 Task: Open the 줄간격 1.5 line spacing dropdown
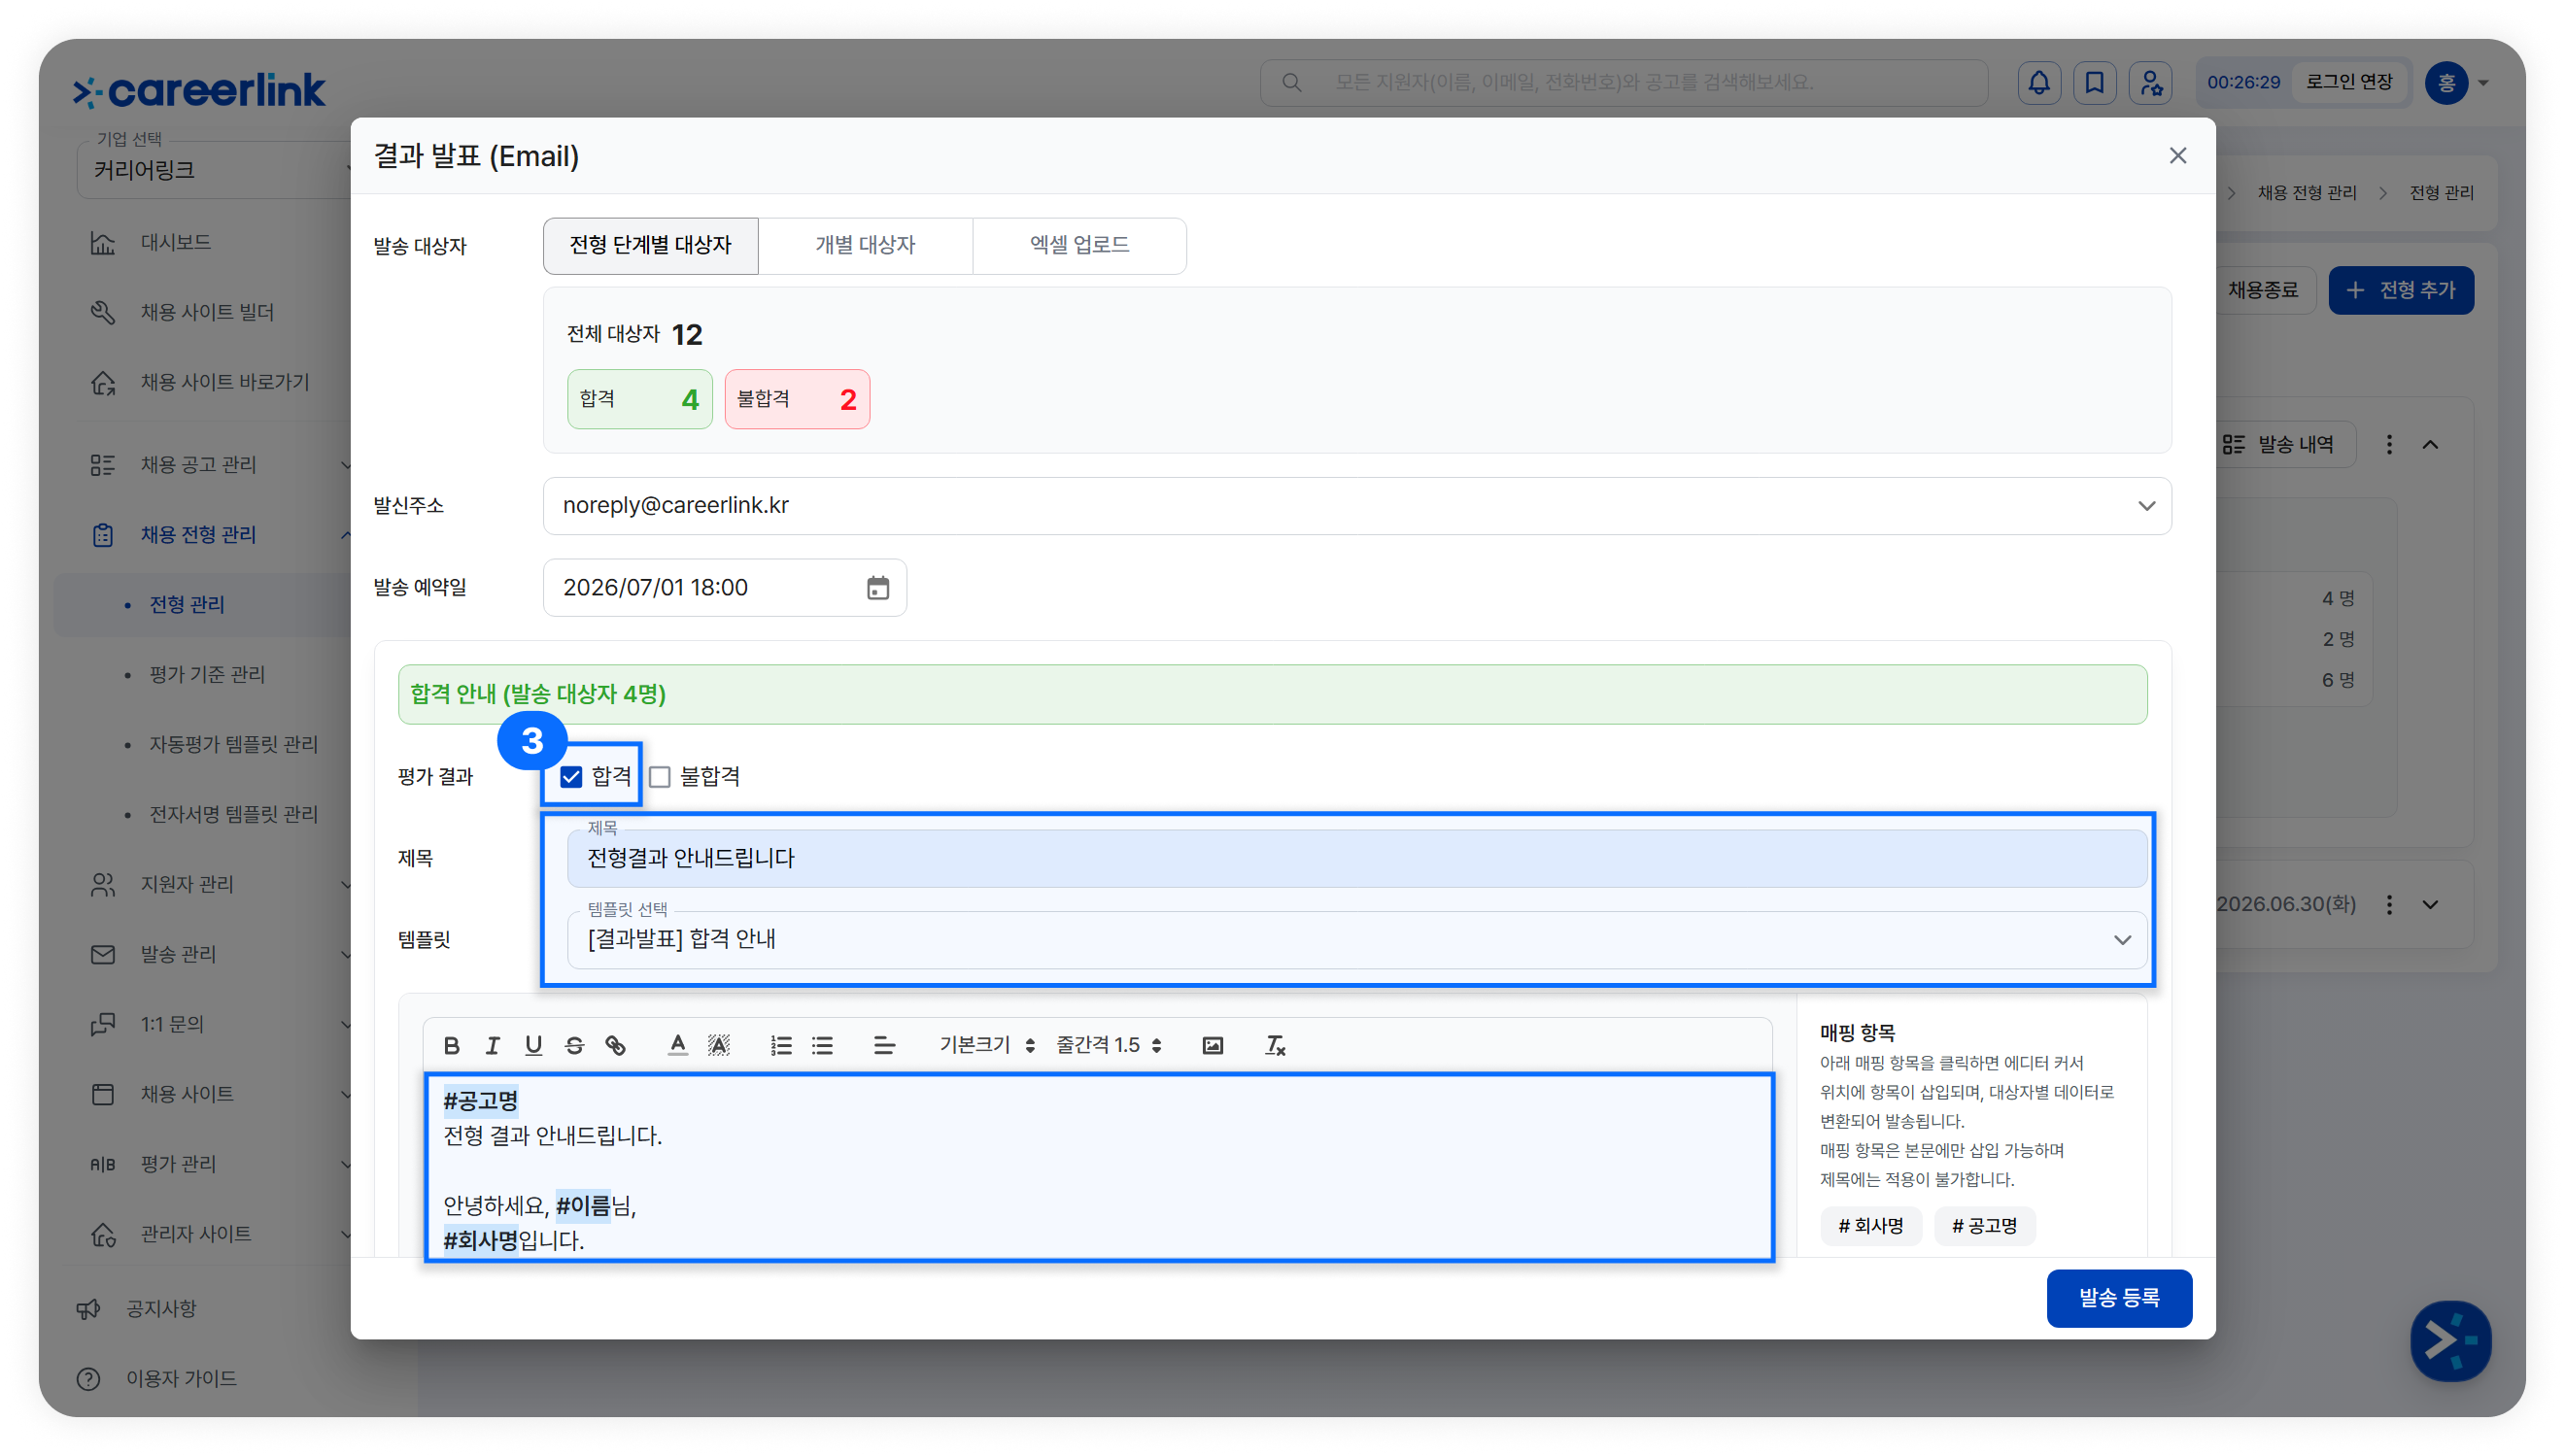tap(1109, 1045)
